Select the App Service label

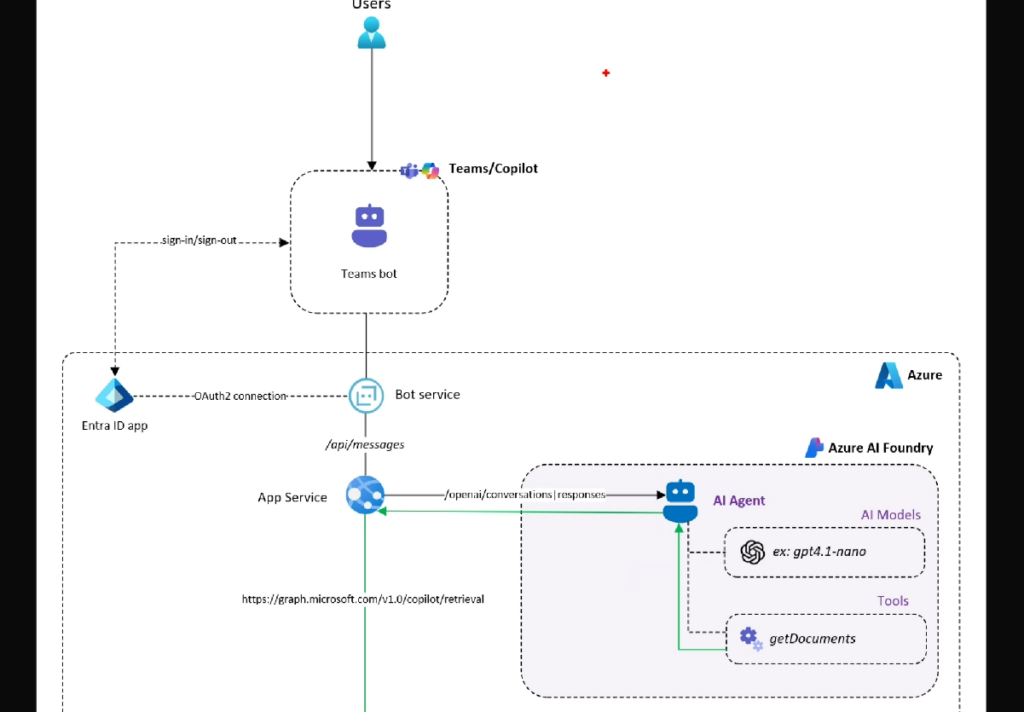pos(292,497)
